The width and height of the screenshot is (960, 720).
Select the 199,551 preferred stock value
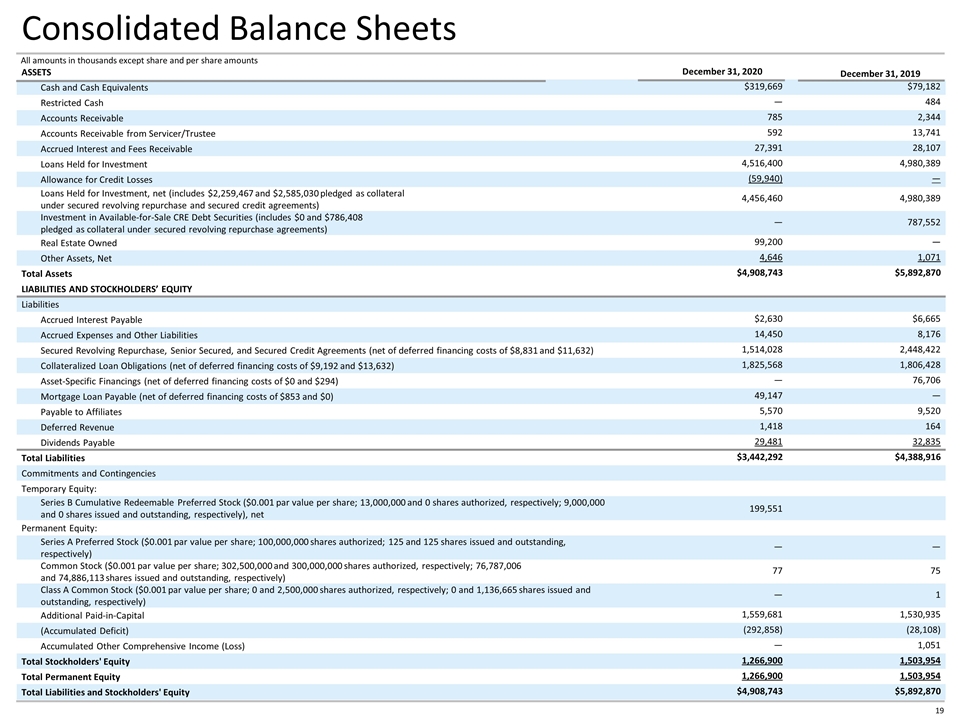point(765,509)
